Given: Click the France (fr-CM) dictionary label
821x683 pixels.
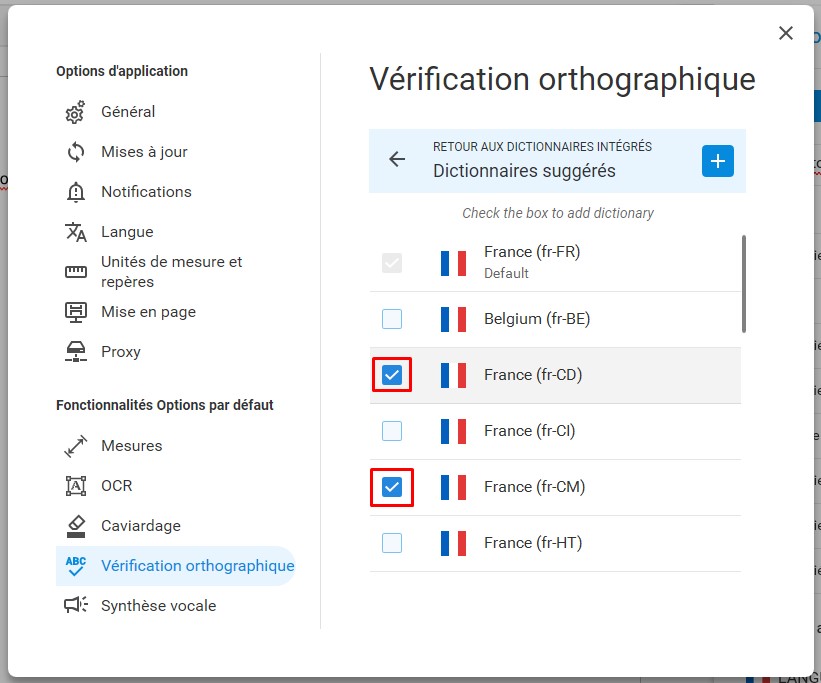Looking at the screenshot, I should tap(534, 487).
